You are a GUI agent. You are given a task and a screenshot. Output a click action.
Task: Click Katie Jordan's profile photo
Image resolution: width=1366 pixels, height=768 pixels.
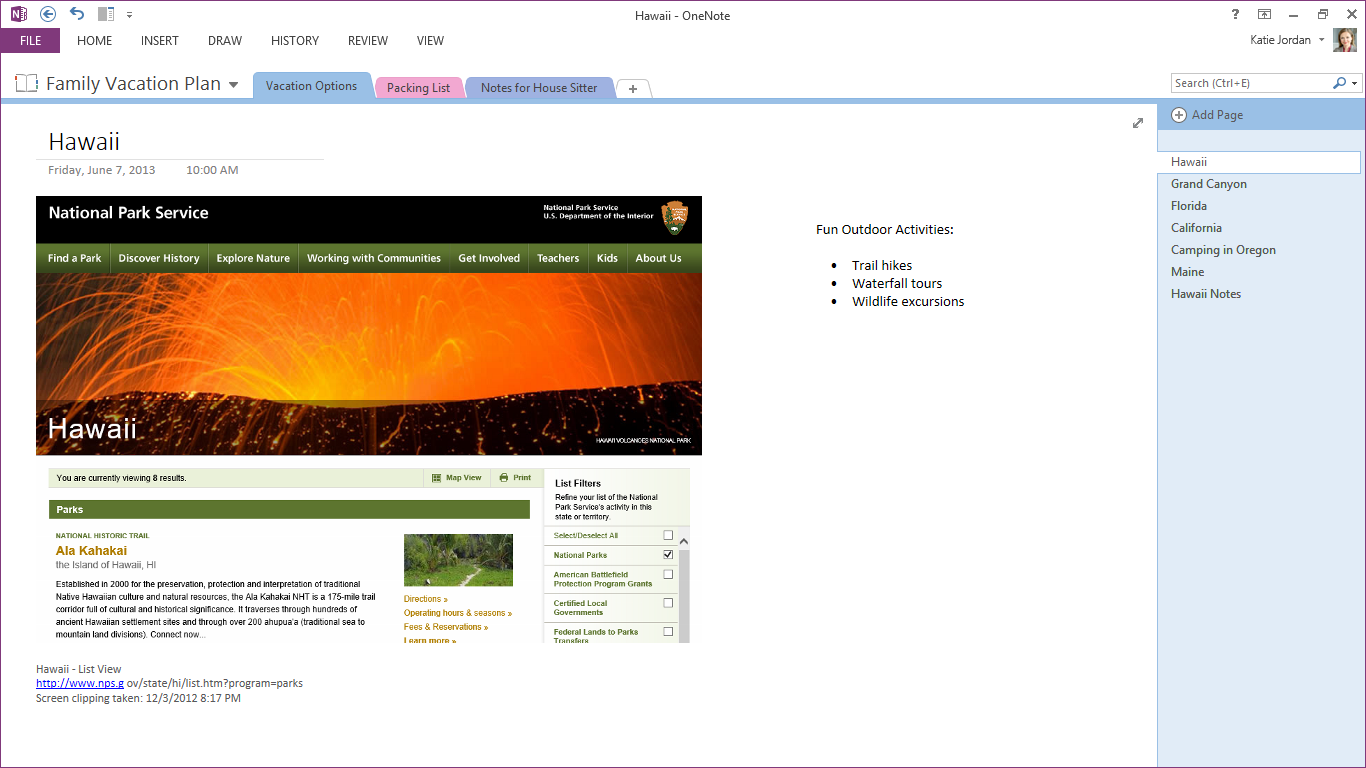point(1345,40)
